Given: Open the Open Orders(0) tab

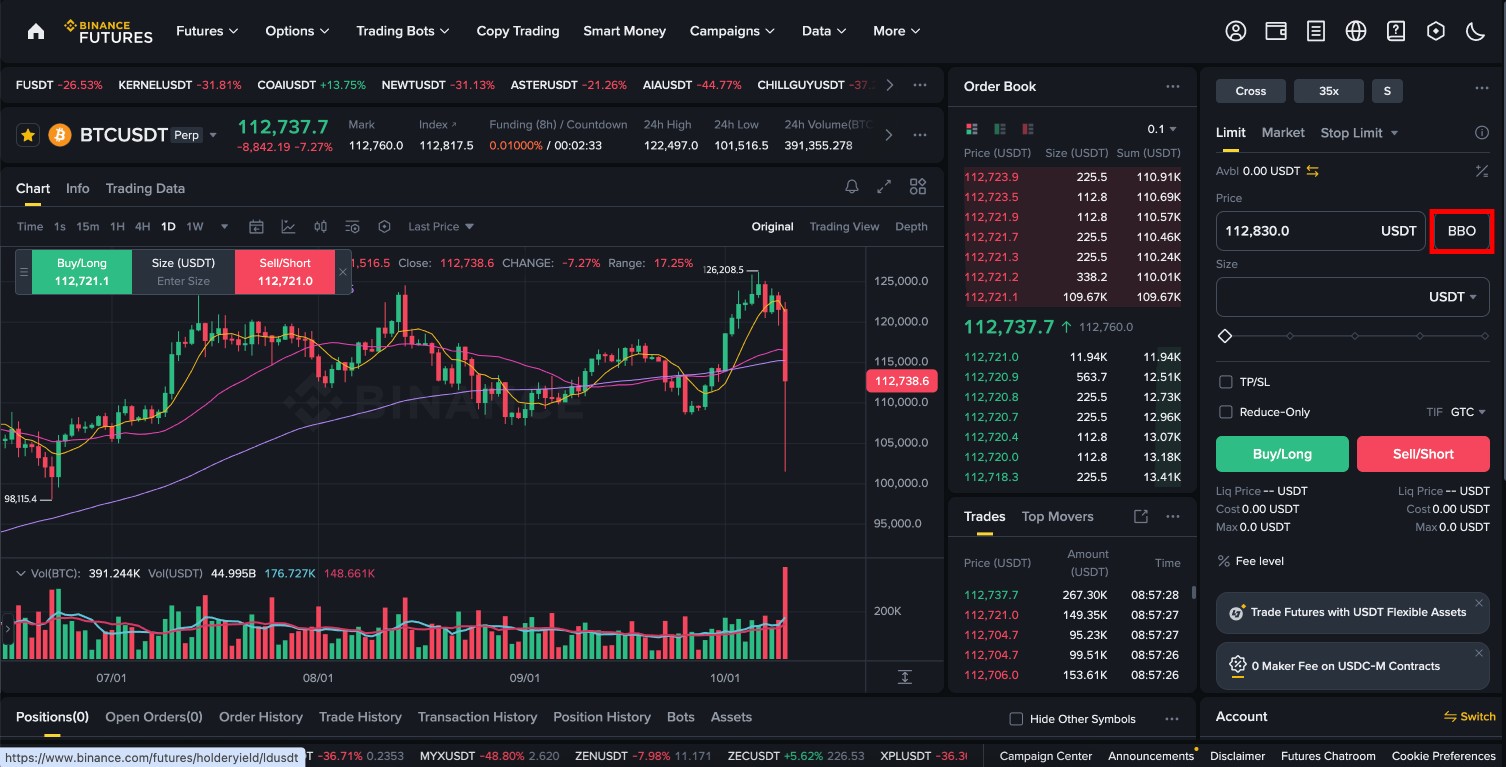Looking at the screenshot, I should 154,717.
